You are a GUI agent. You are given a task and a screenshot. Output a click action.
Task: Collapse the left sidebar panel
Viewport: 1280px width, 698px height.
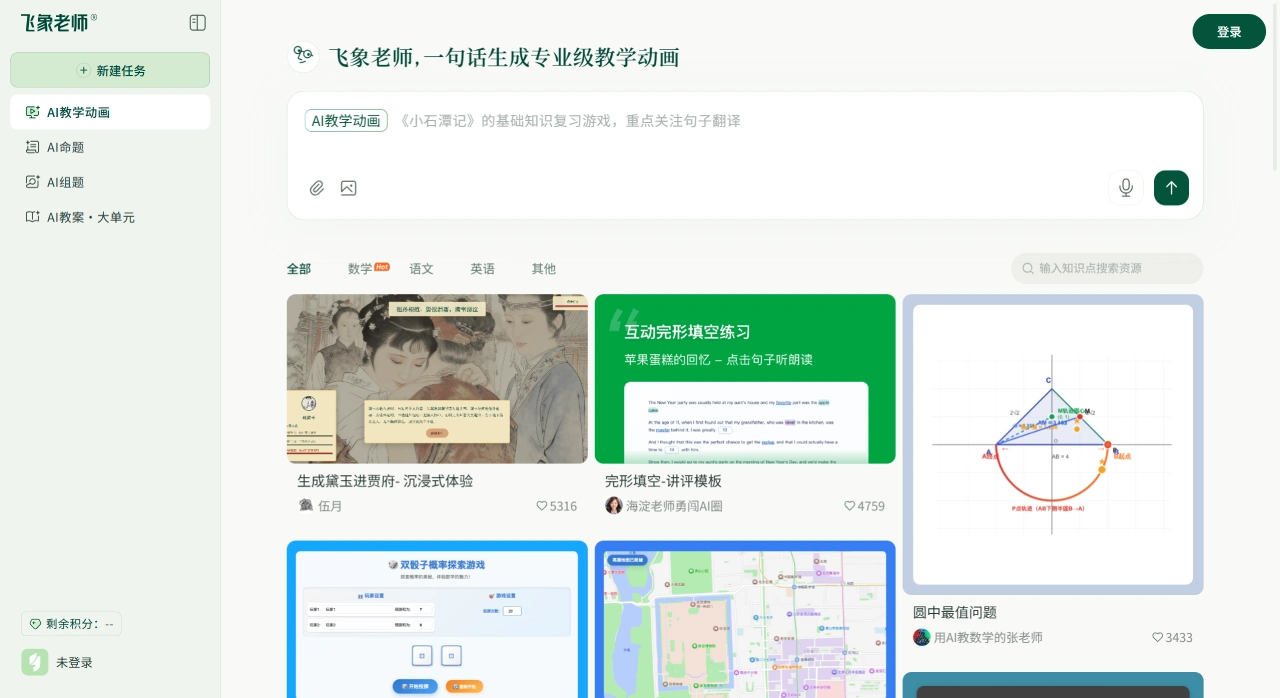point(197,22)
